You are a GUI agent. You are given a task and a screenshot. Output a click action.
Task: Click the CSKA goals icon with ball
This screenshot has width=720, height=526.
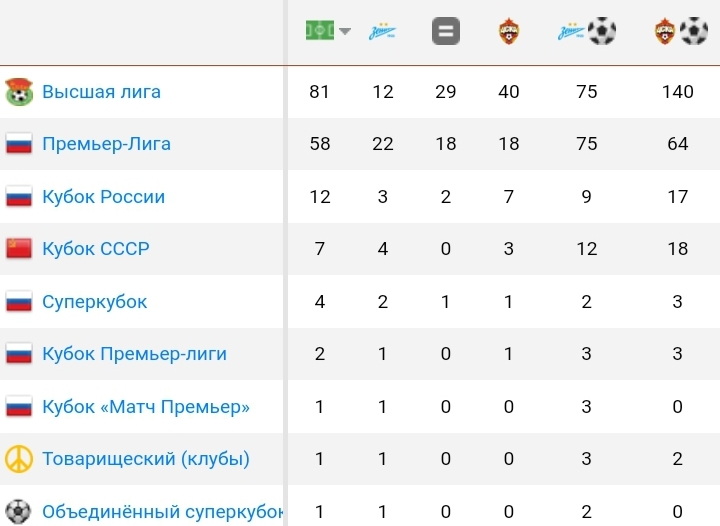click(x=681, y=31)
